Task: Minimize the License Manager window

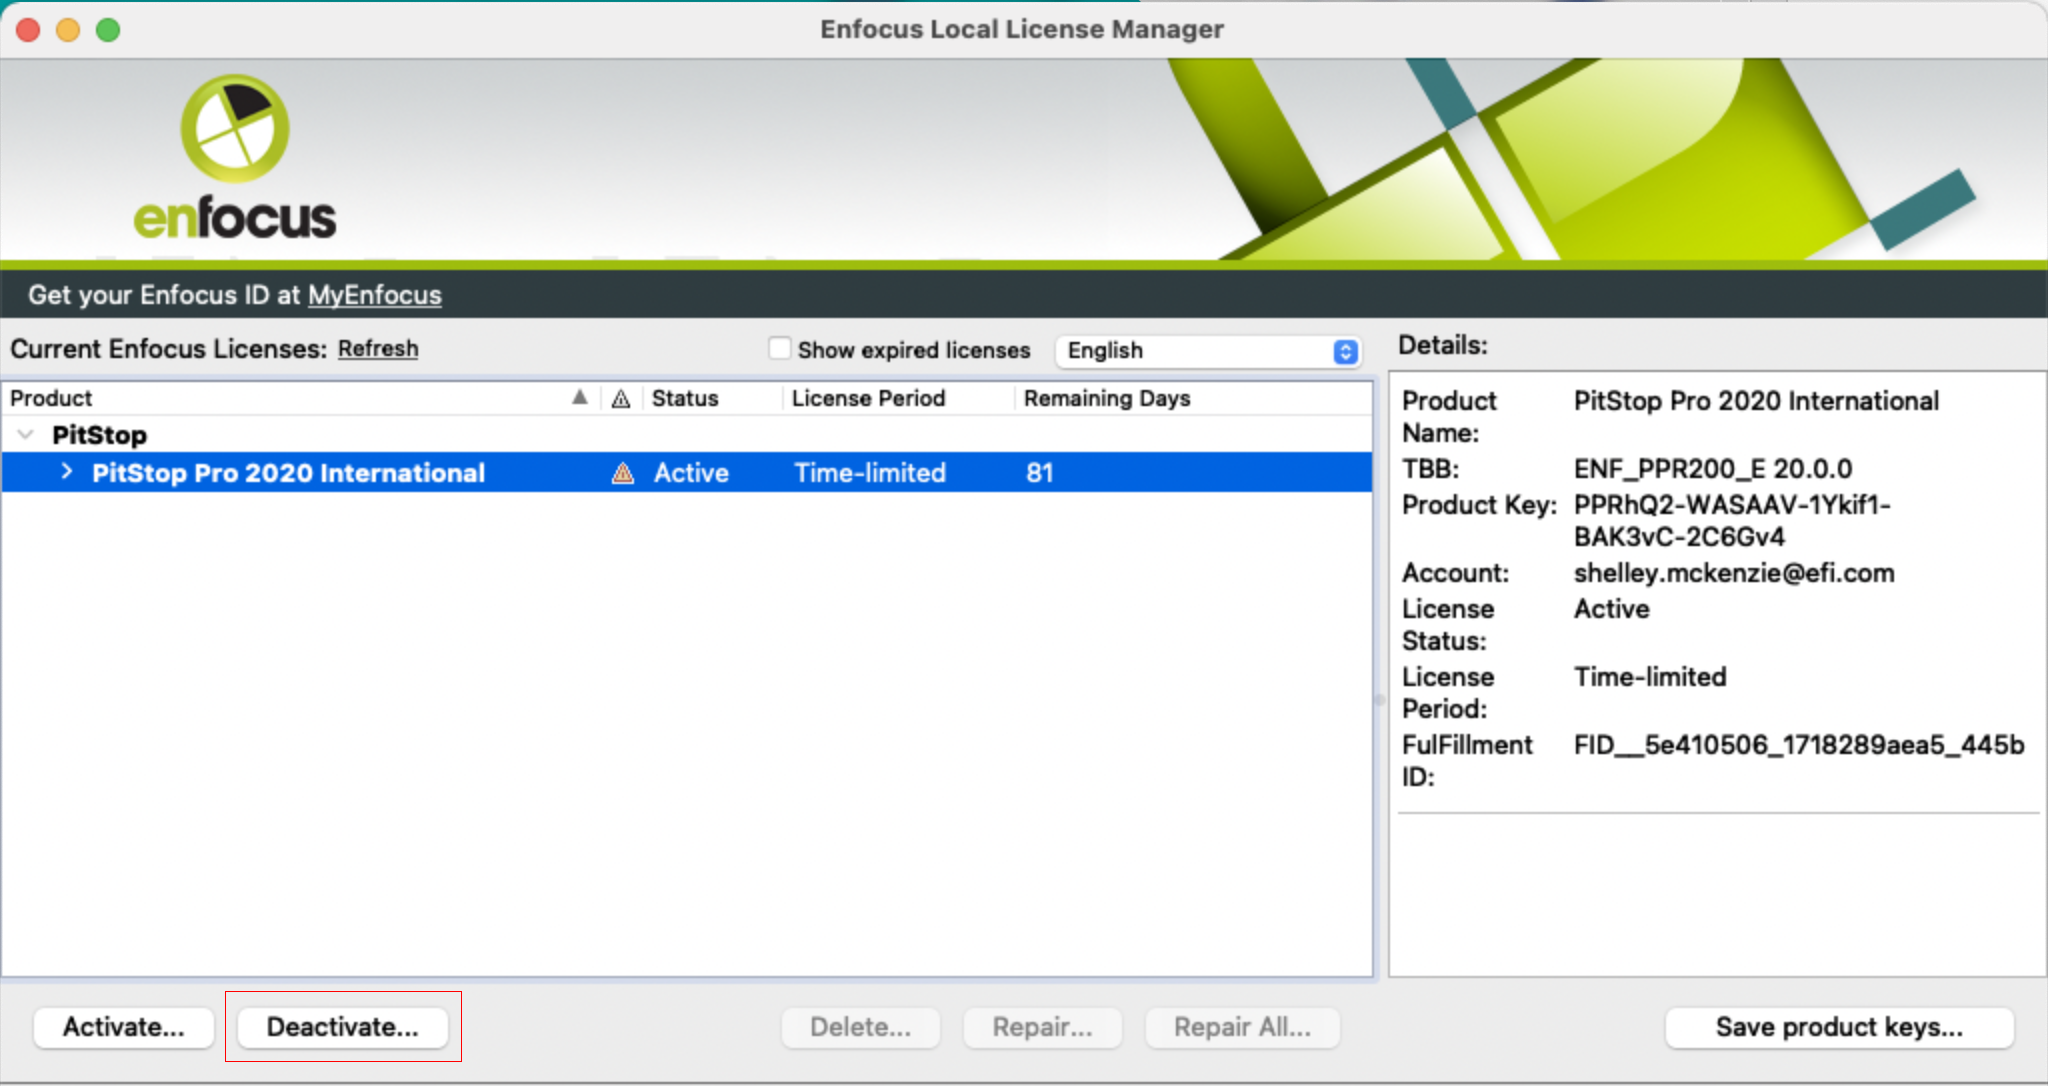Action: [67, 30]
